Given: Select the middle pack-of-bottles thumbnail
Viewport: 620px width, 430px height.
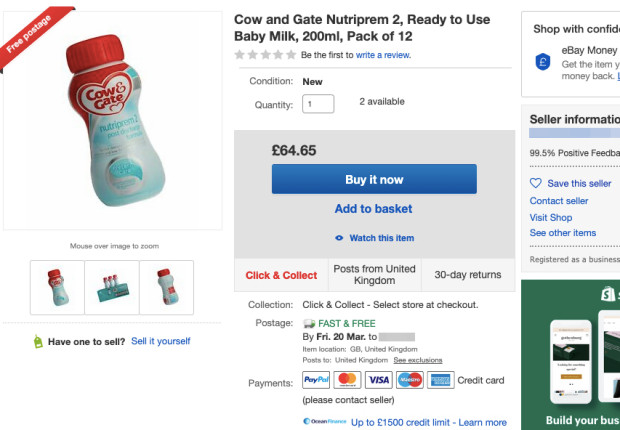Looking at the screenshot, I should [x=111, y=288].
